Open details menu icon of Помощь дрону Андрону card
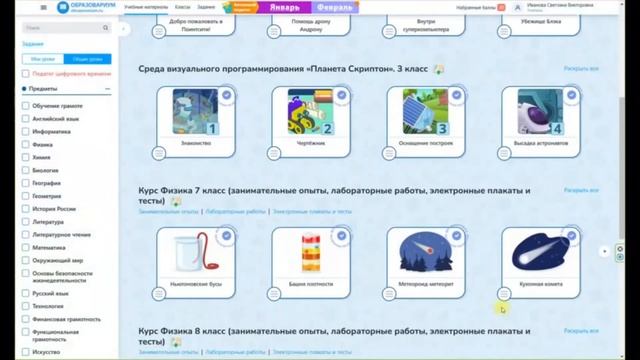Screen dimensions: 640x360 [274, 31]
